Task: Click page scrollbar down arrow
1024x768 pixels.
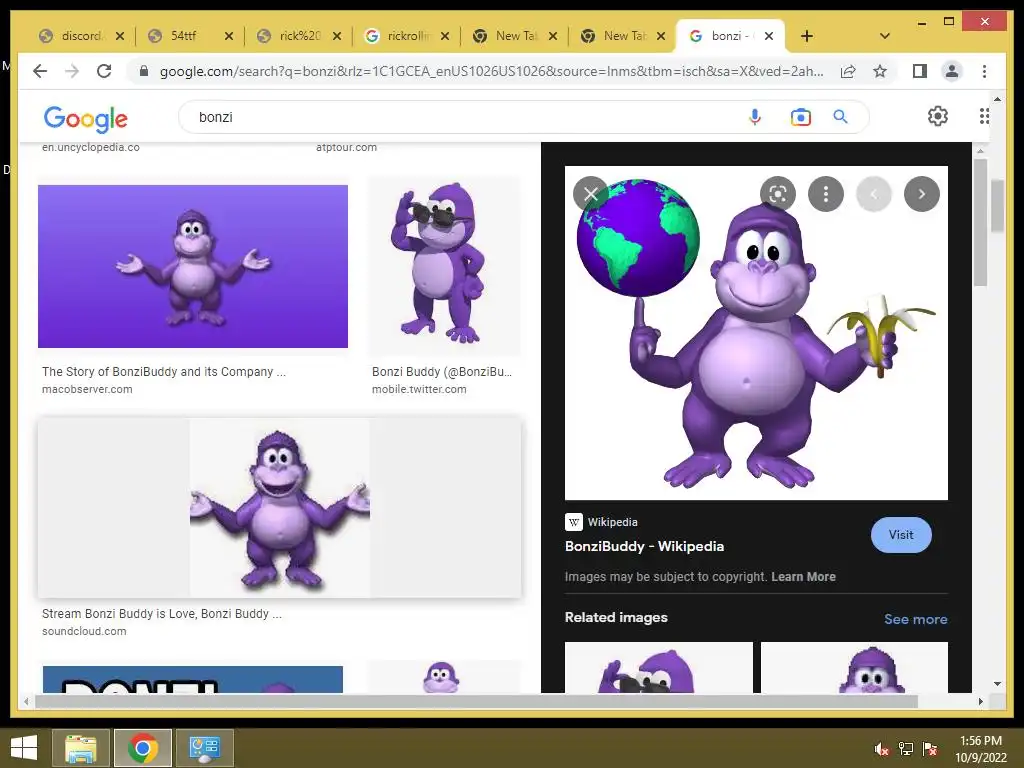Action: pos(997,684)
